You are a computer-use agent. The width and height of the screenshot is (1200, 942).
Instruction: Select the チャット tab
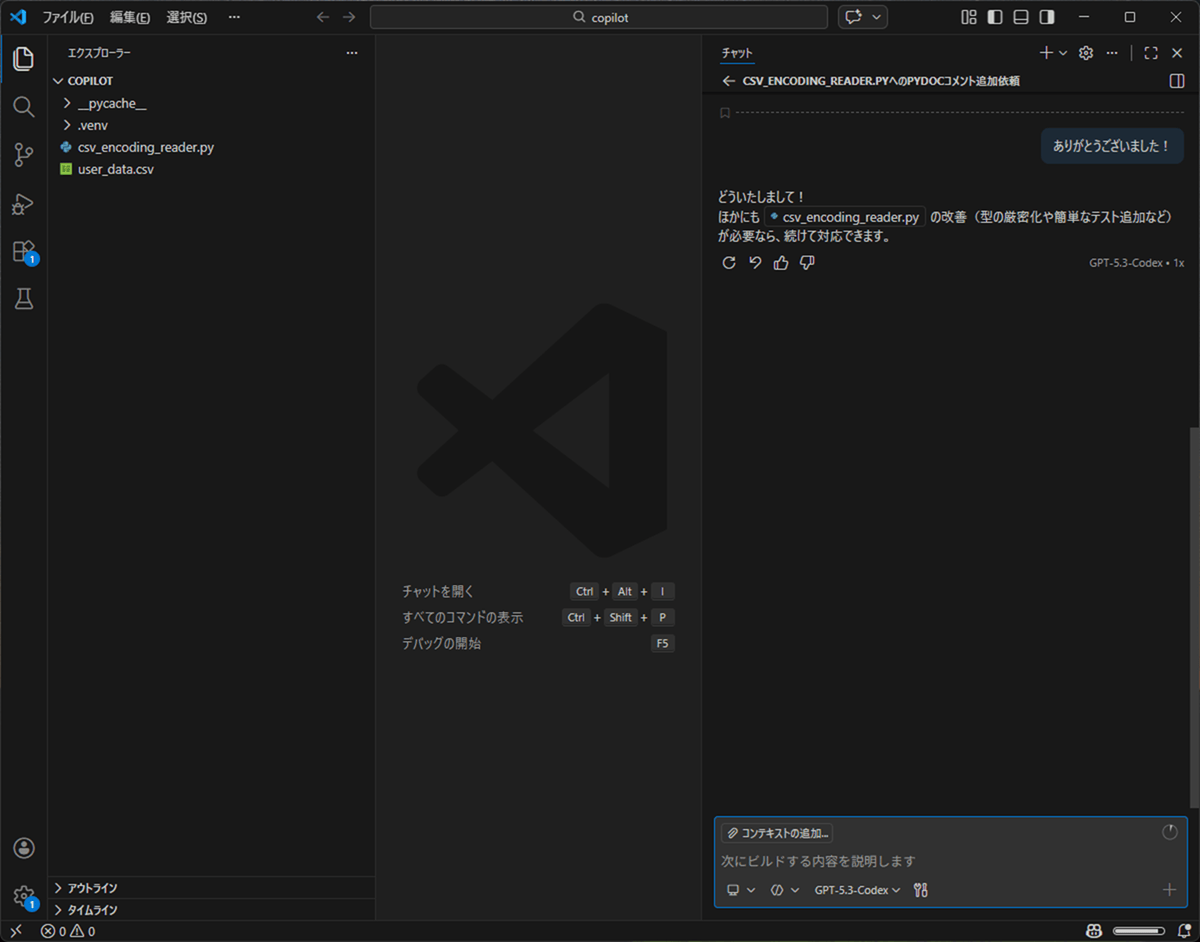pyautogui.click(x=737, y=53)
